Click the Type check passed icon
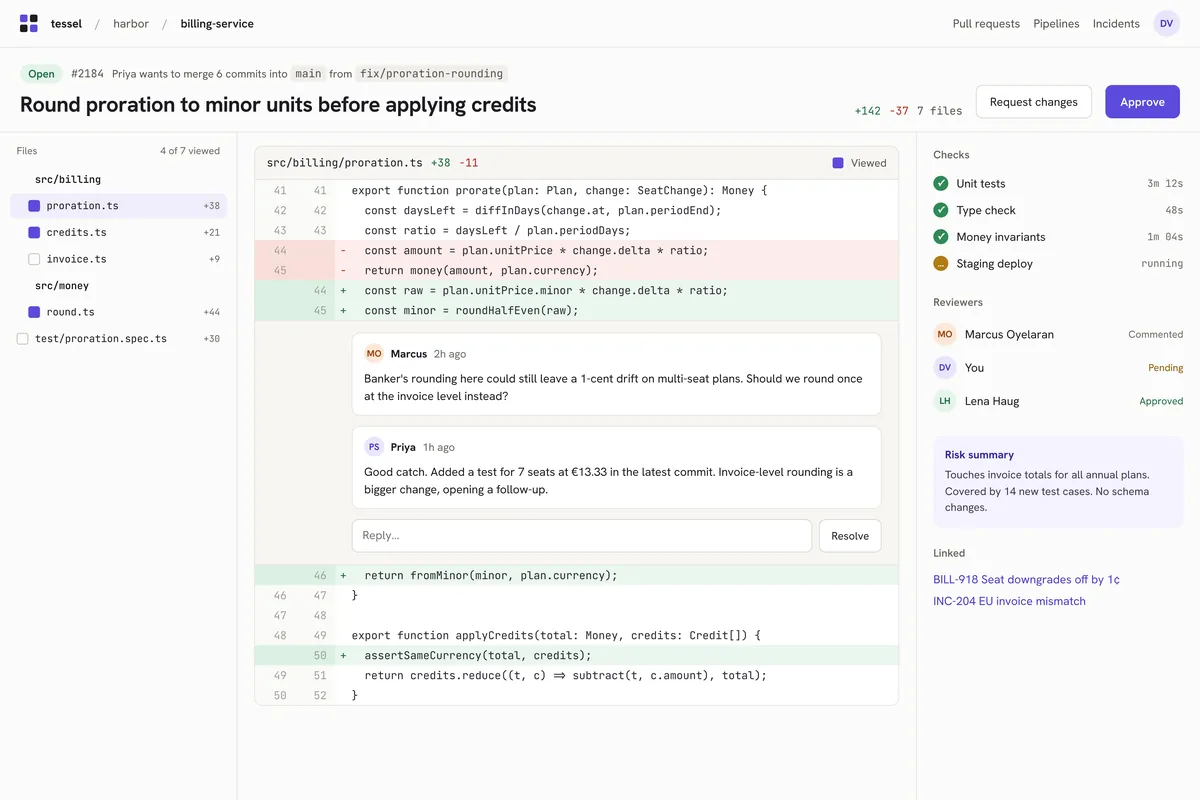The width and height of the screenshot is (1200, 800). coord(941,210)
